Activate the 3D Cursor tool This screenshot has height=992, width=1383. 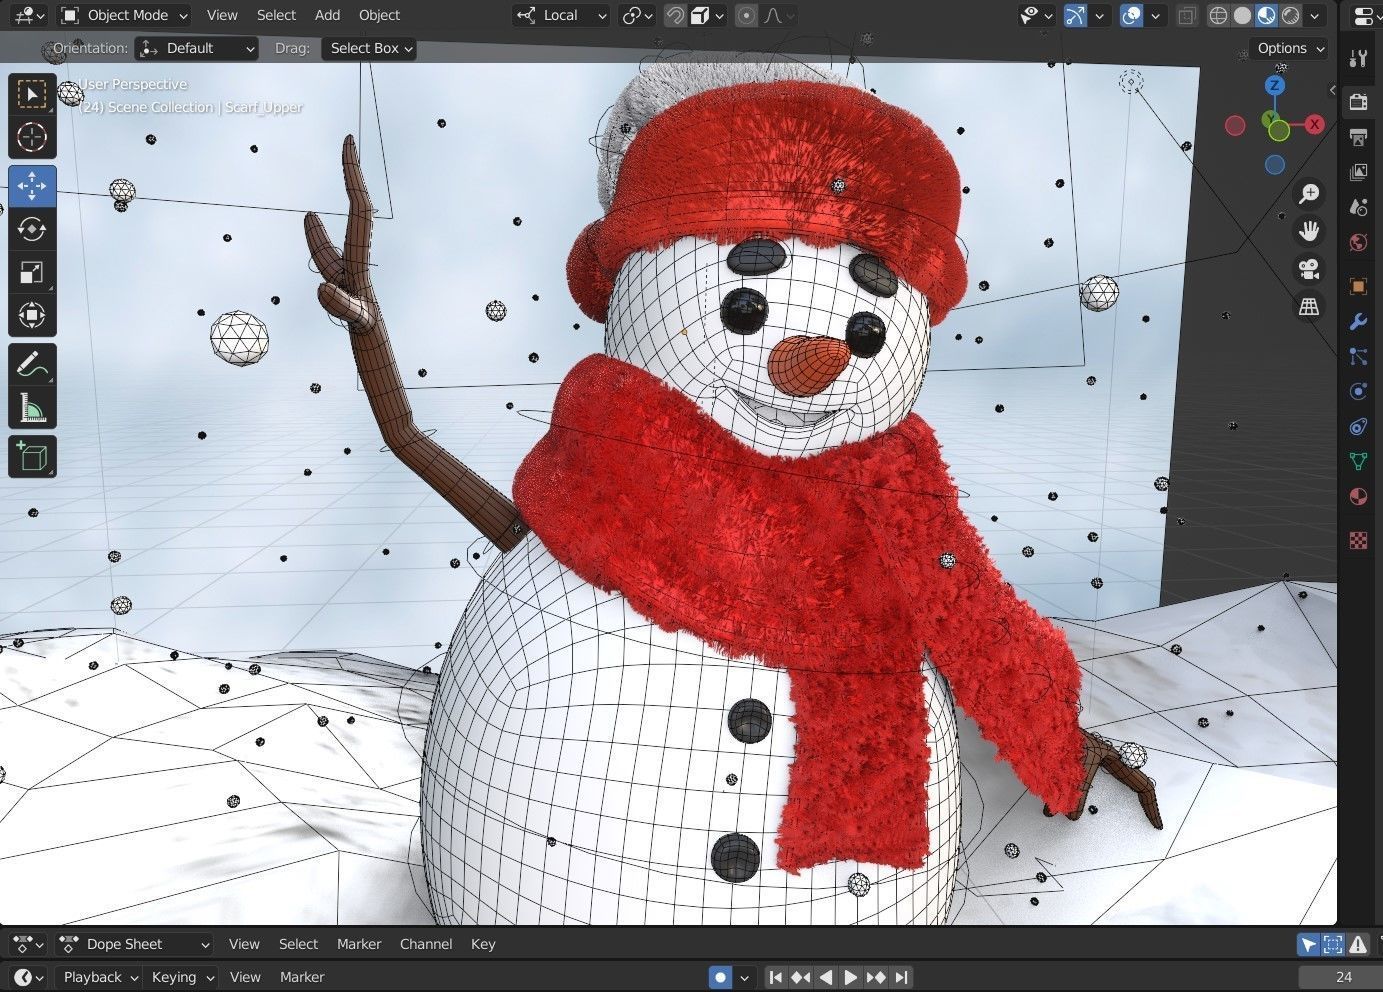coord(32,137)
